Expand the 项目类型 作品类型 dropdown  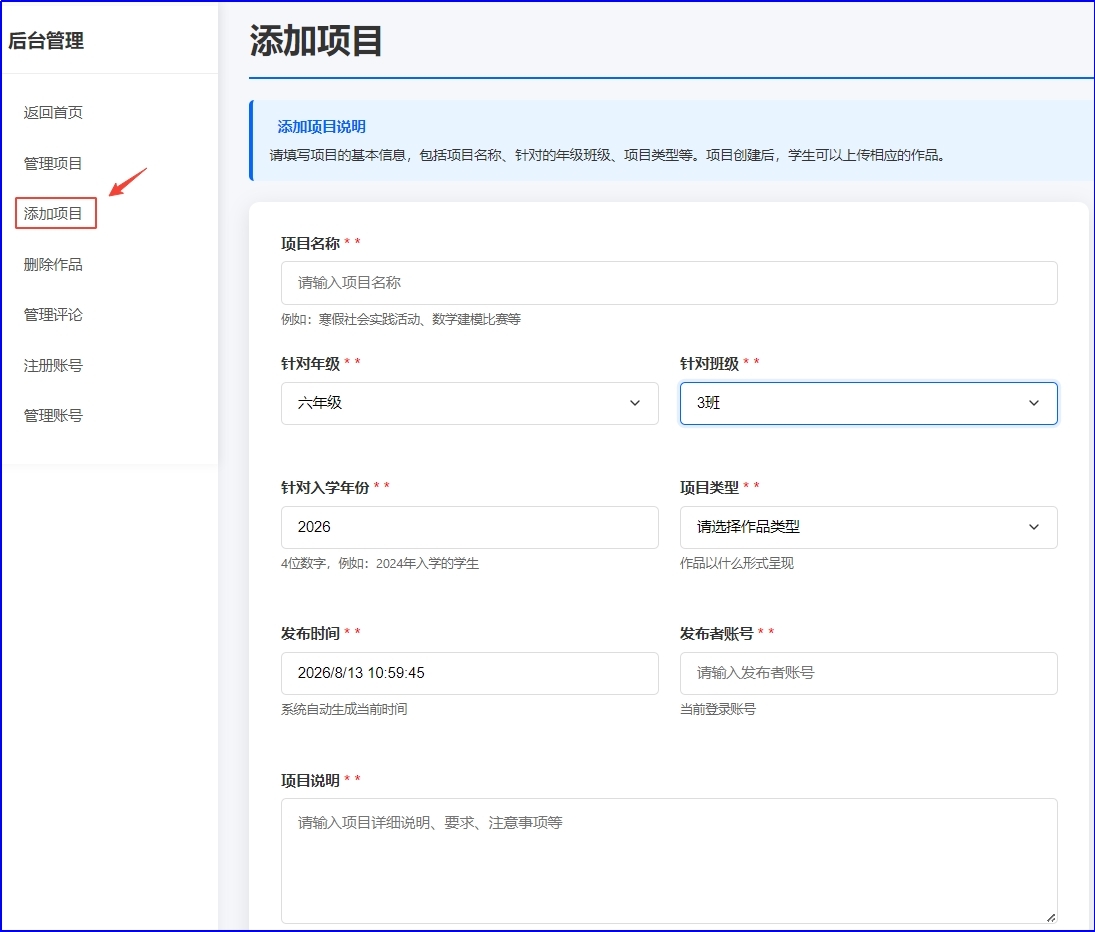[x=869, y=527]
